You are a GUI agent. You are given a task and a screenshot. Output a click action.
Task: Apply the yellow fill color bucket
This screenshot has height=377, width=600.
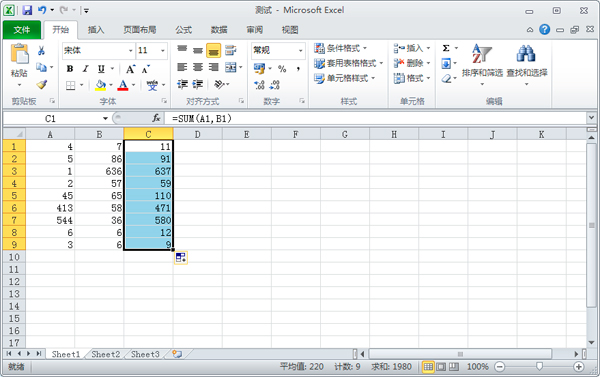(101, 85)
